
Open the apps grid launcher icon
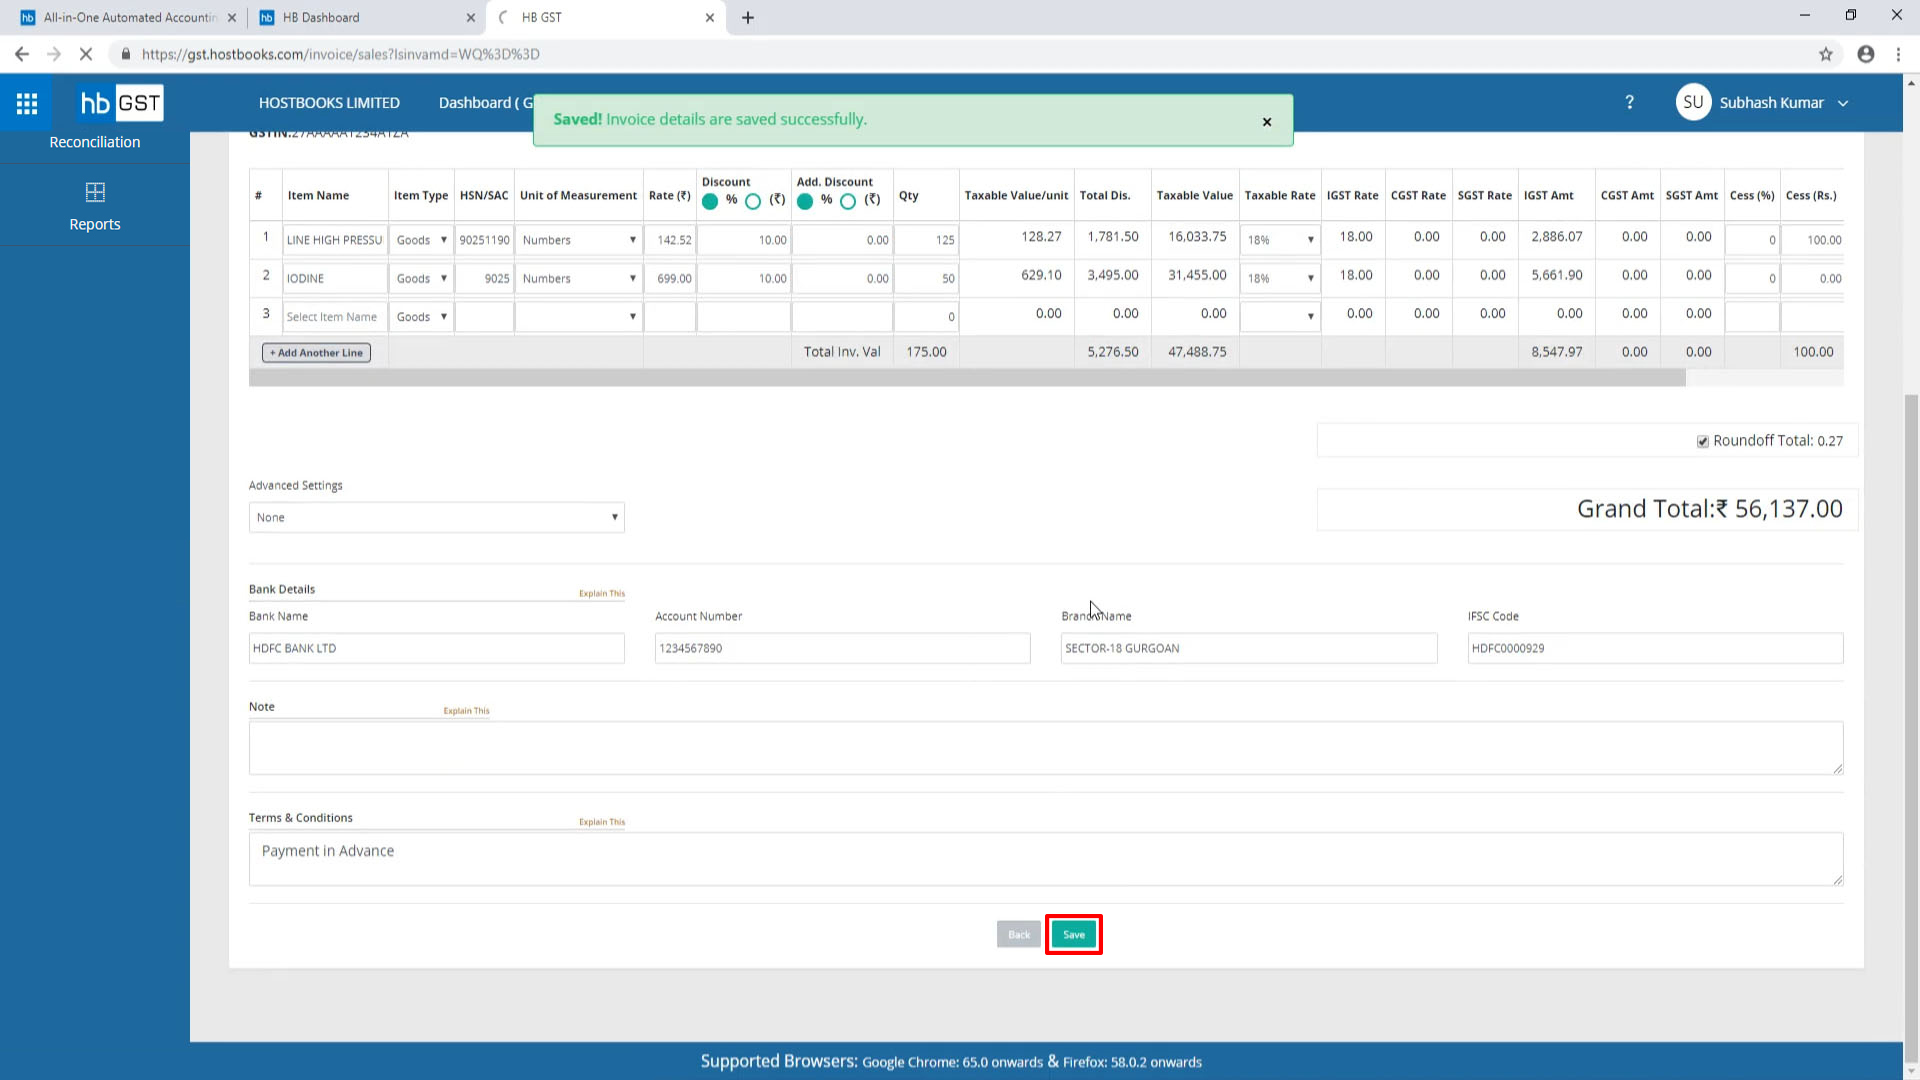(x=27, y=103)
